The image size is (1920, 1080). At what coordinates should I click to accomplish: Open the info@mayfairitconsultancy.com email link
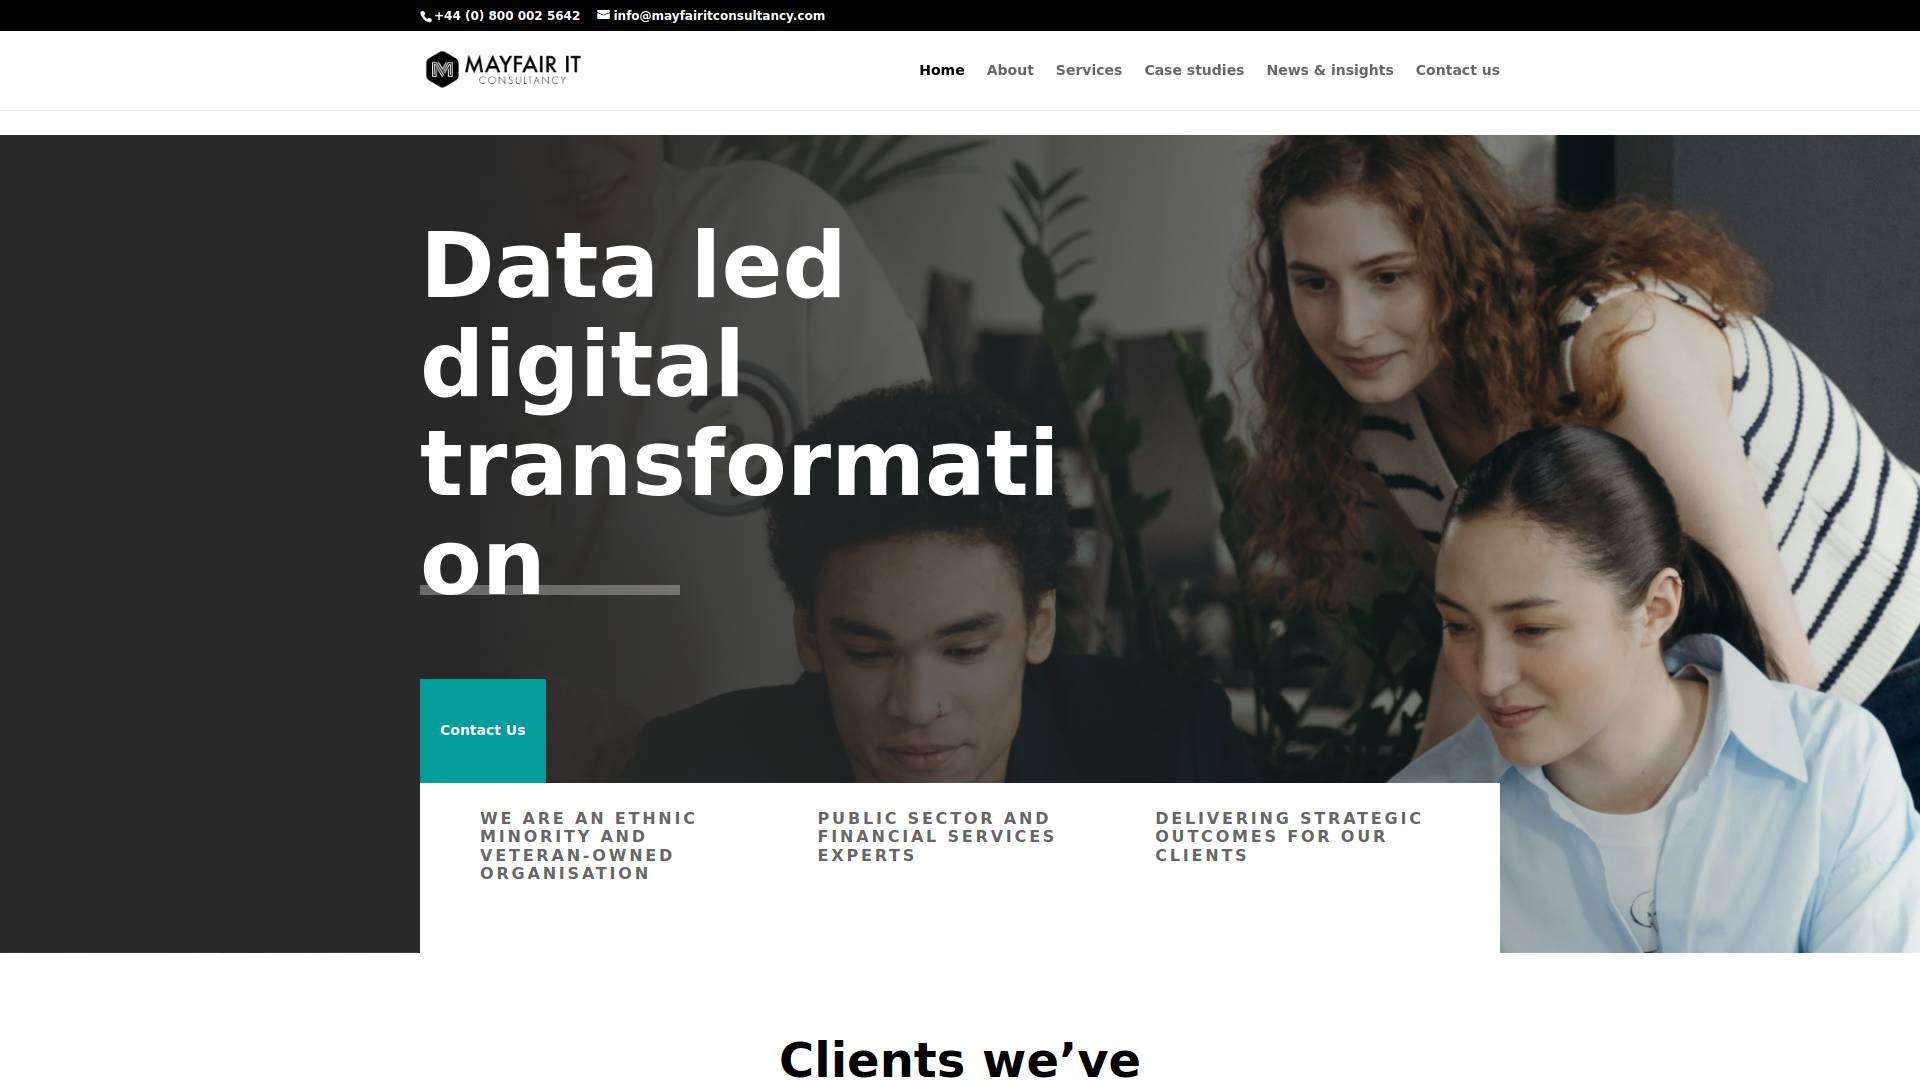[x=719, y=16]
